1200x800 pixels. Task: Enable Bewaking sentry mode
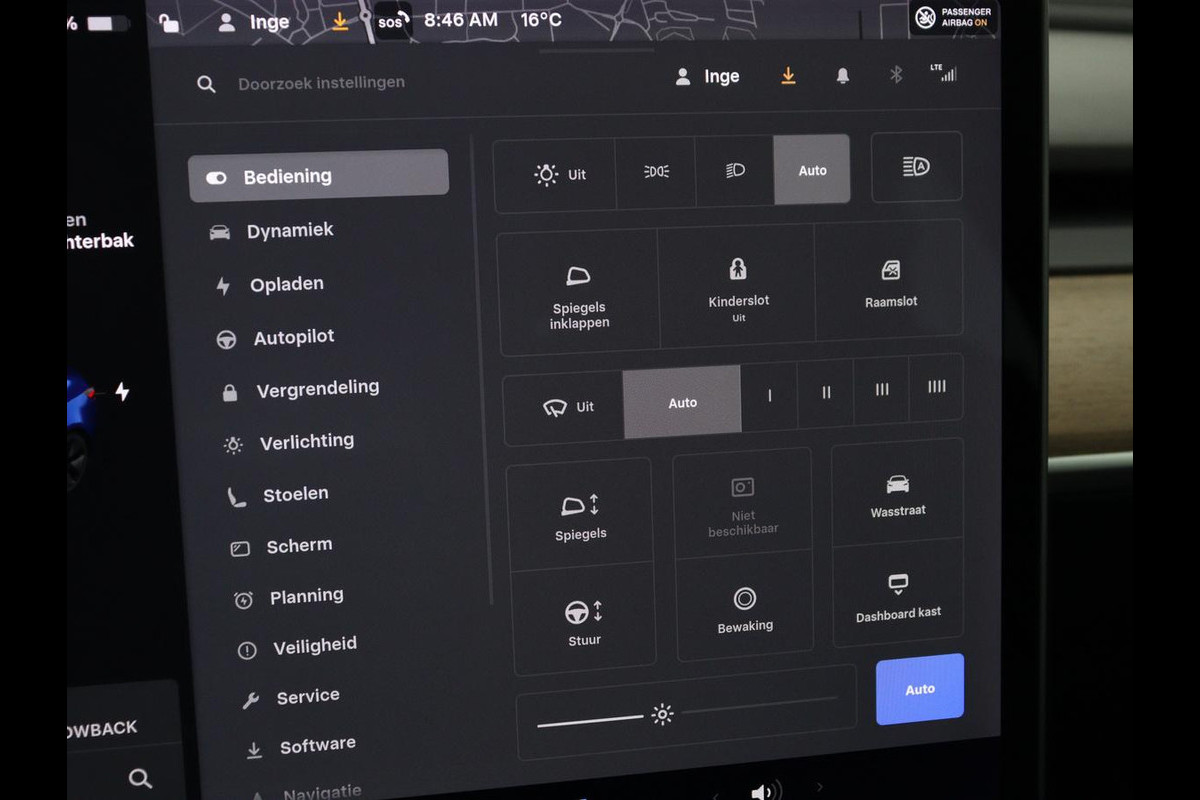point(745,608)
